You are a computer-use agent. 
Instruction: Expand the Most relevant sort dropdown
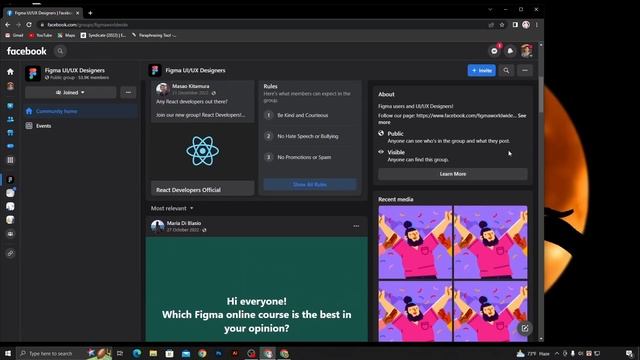click(x=172, y=208)
